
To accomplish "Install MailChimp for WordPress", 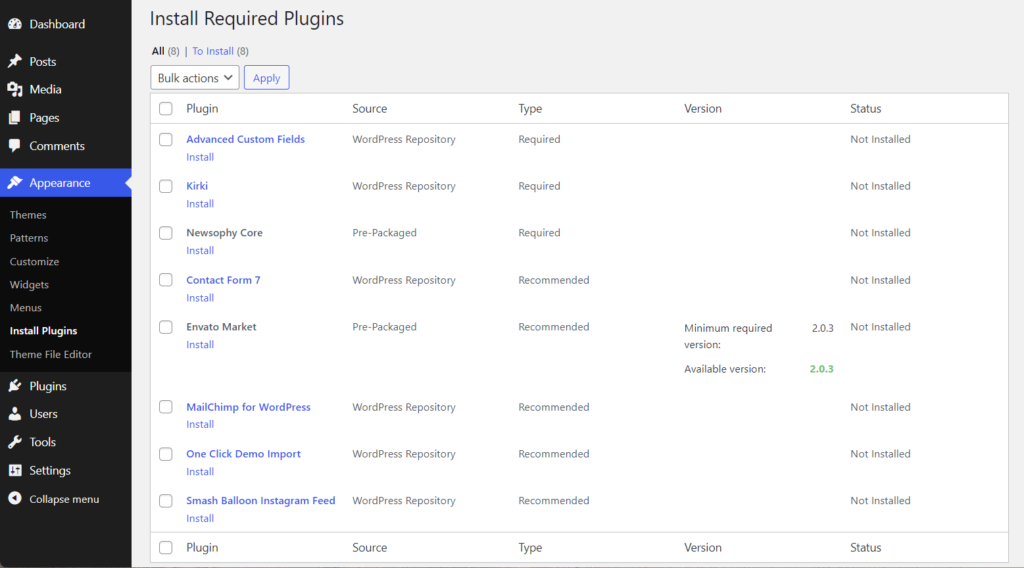I will 200,424.
